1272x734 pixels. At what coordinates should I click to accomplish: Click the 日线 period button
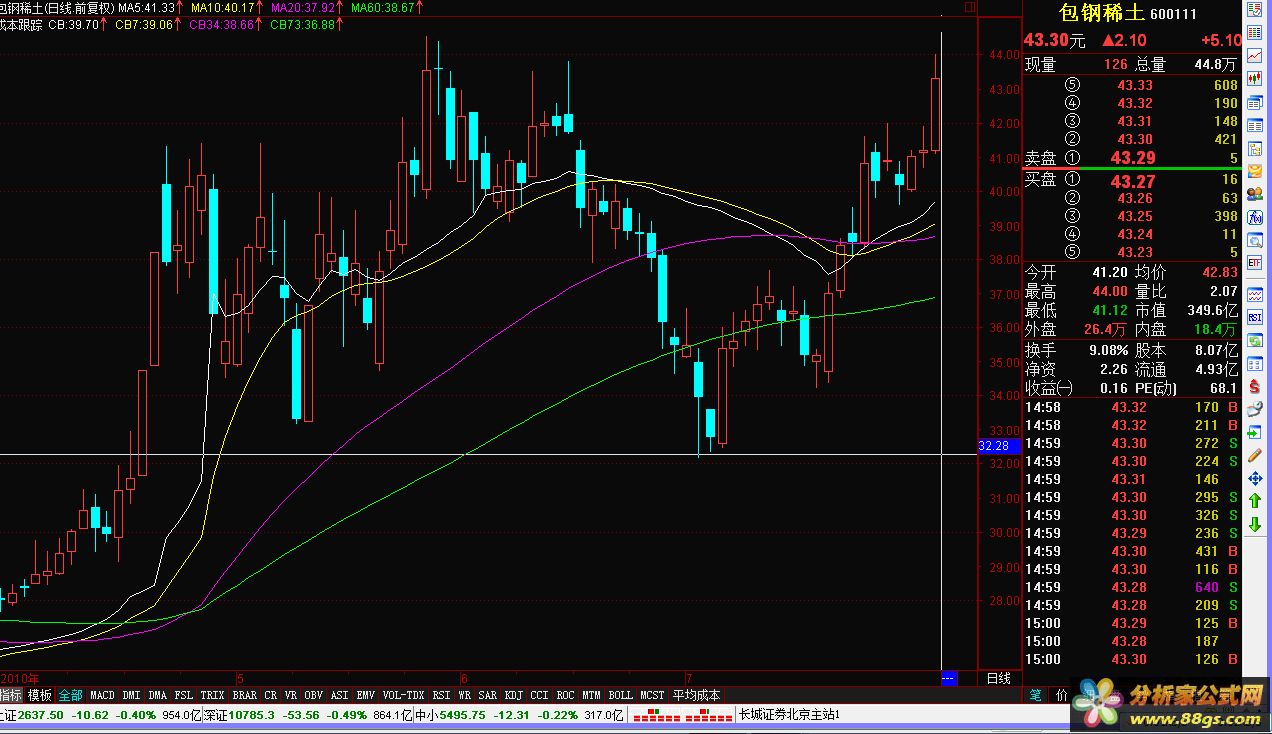coord(998,678)
